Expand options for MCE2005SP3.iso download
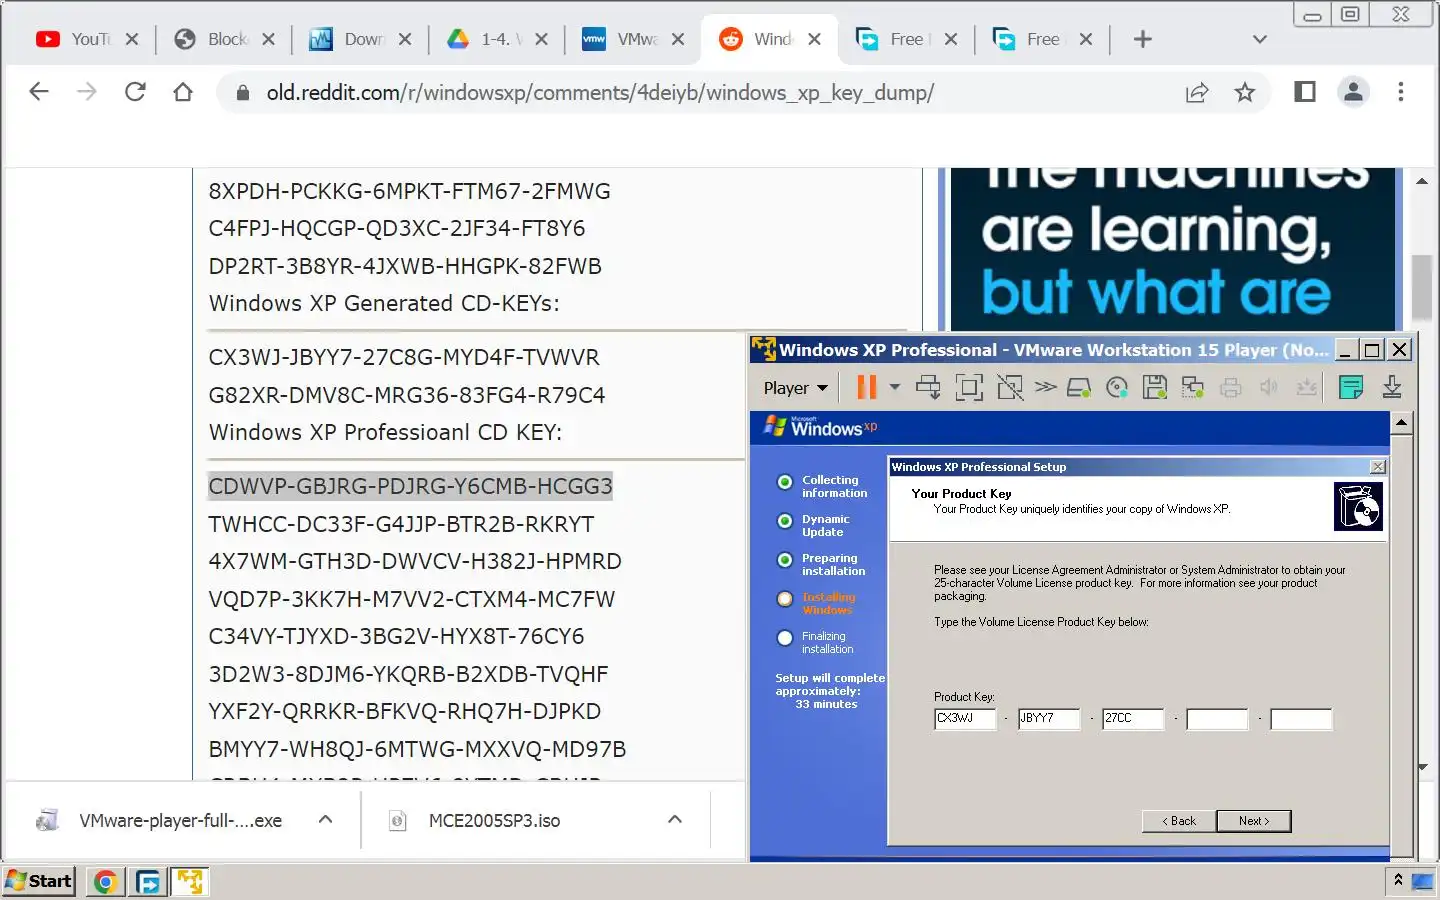 click(675, 819)
